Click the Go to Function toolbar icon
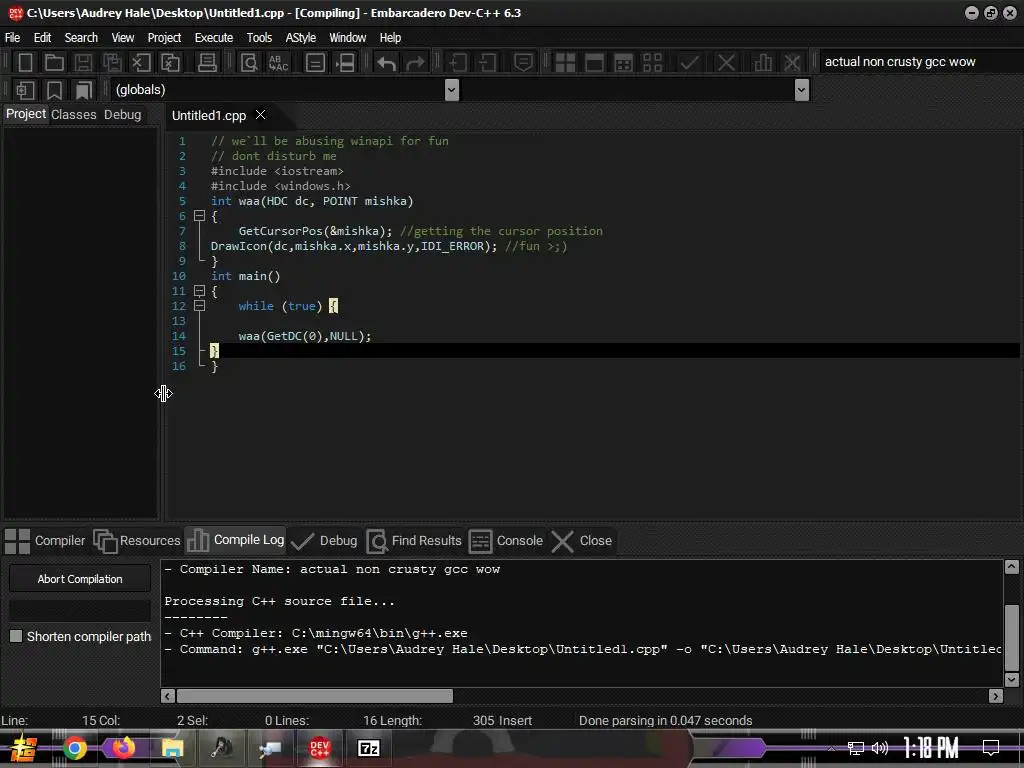 (345, 63)
